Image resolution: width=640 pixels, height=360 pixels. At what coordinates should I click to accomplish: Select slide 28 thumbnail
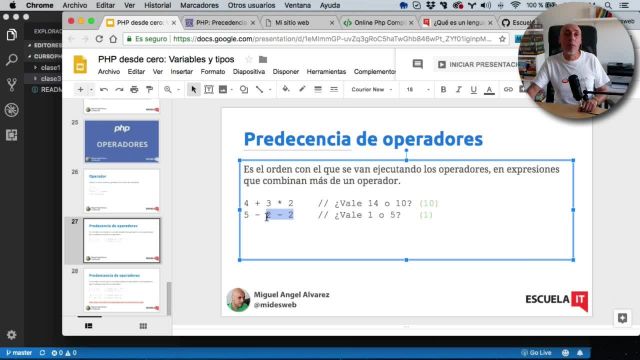[x=122, y=290]
